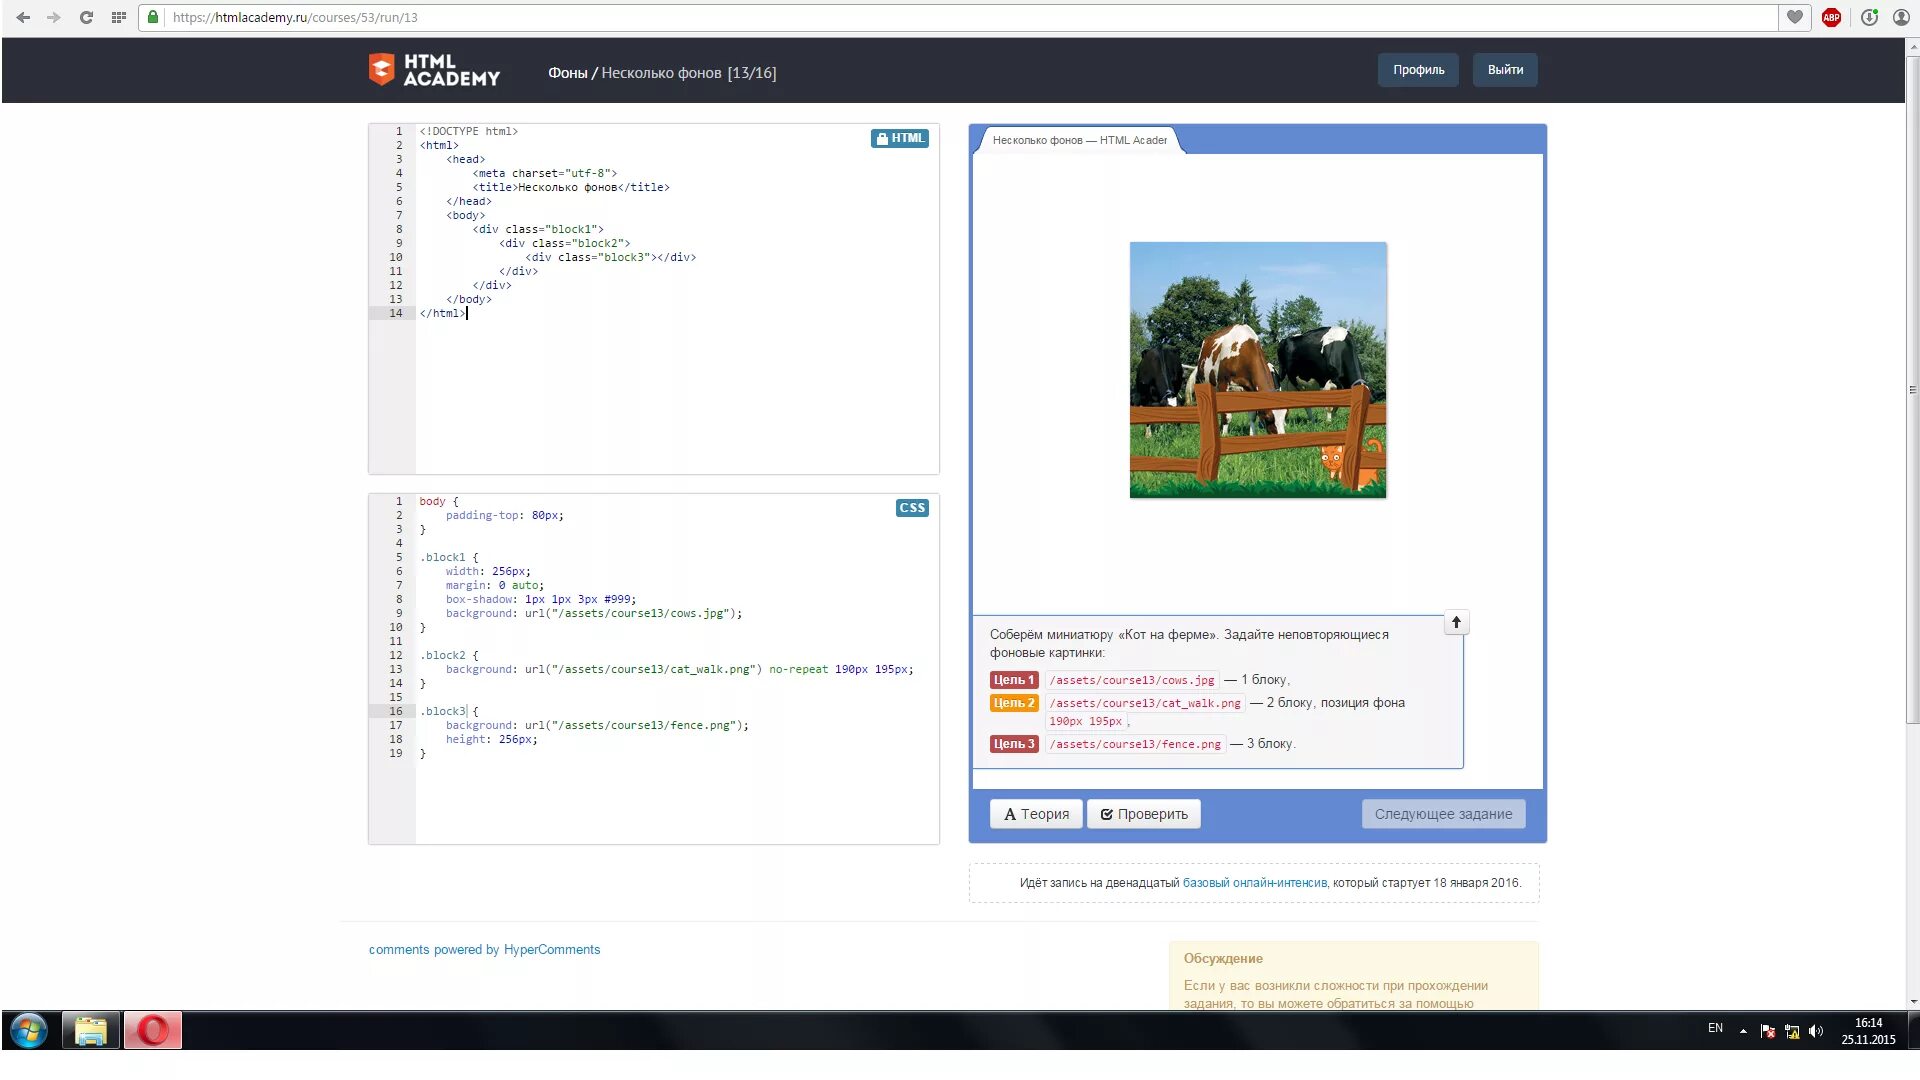Show hidden system tray icons arrow
Viewport: 1920px width, 1080px height.
click(1743, 1031)
